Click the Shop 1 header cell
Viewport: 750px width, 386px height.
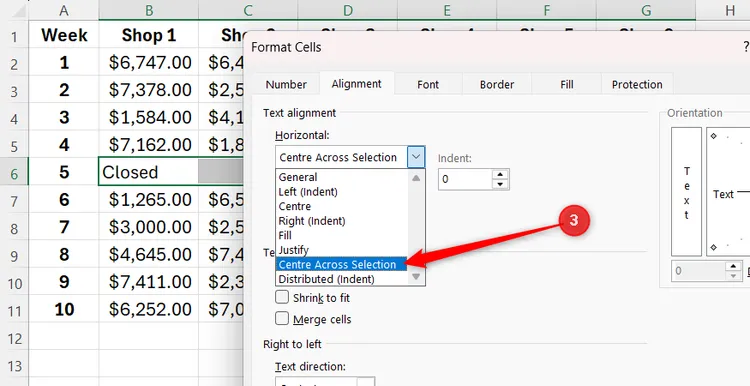click(149, 35)
